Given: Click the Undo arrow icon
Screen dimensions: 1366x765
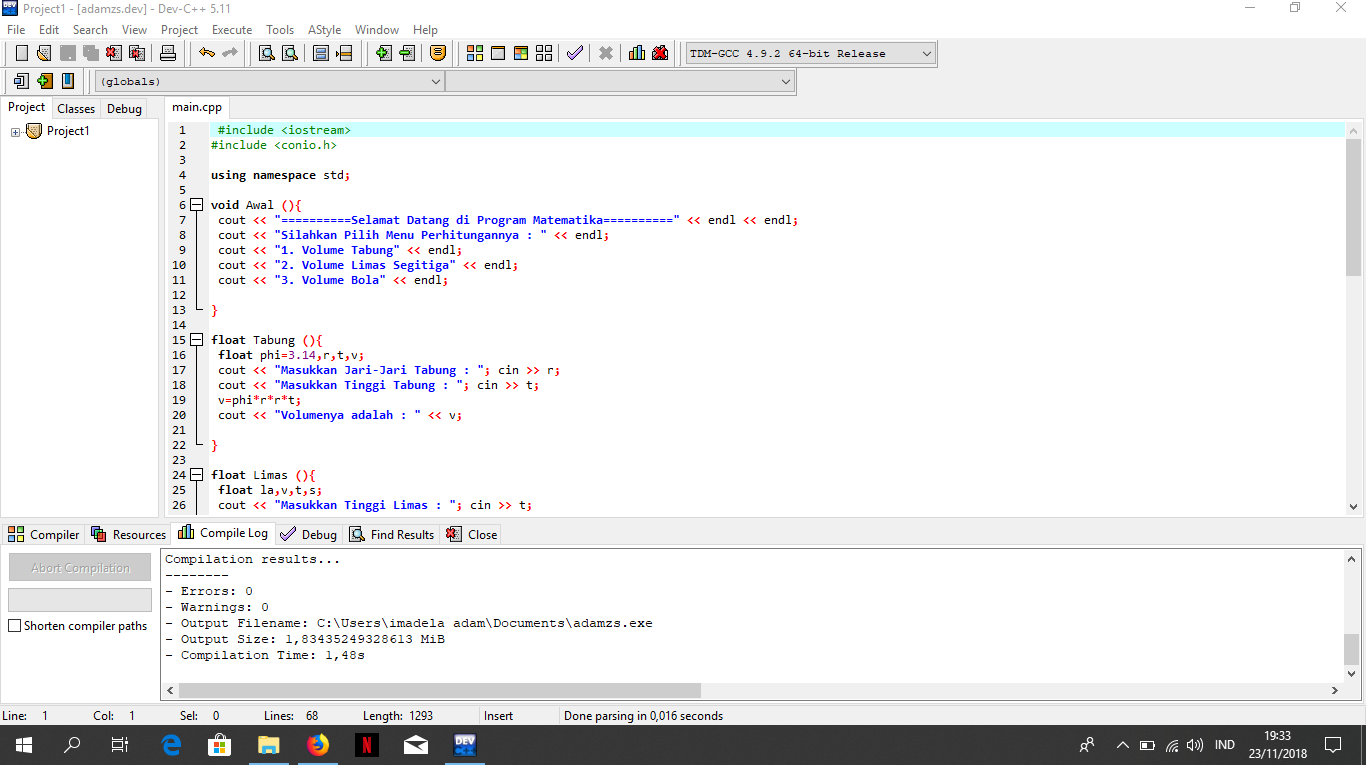Looking at the screenshot, I should [x=208, y=53].
